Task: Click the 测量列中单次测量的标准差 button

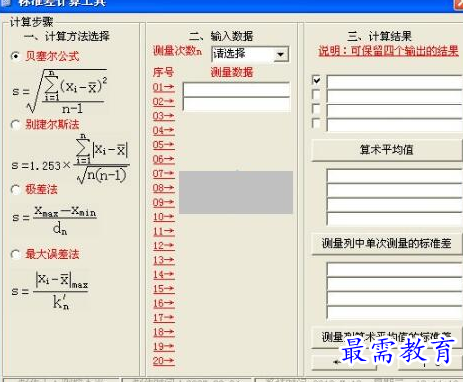Action: point(387,244)
